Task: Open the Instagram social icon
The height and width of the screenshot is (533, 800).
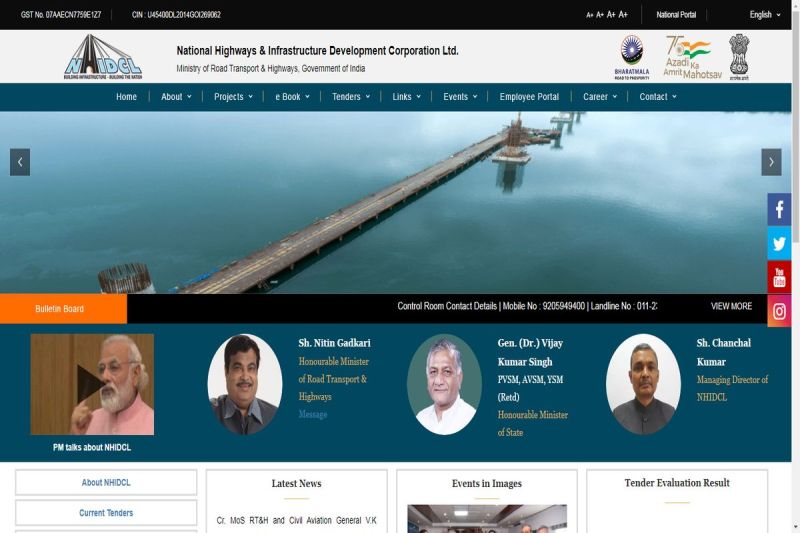Action: tap(779, 311)
